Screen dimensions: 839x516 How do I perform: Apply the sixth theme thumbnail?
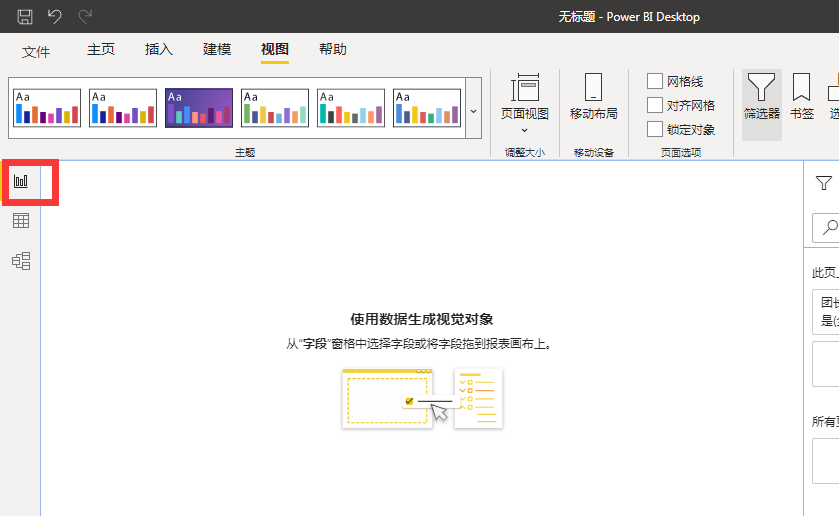pos(427,108)
